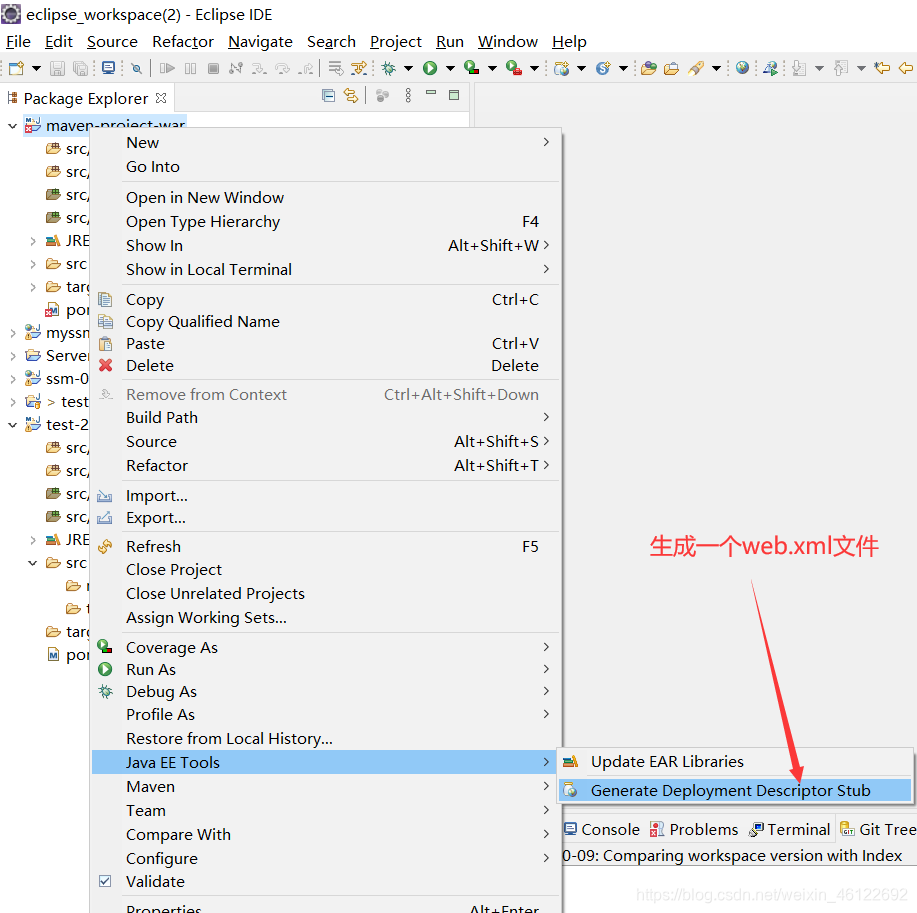Click the Run Last Tool icon

pos(513,68)
